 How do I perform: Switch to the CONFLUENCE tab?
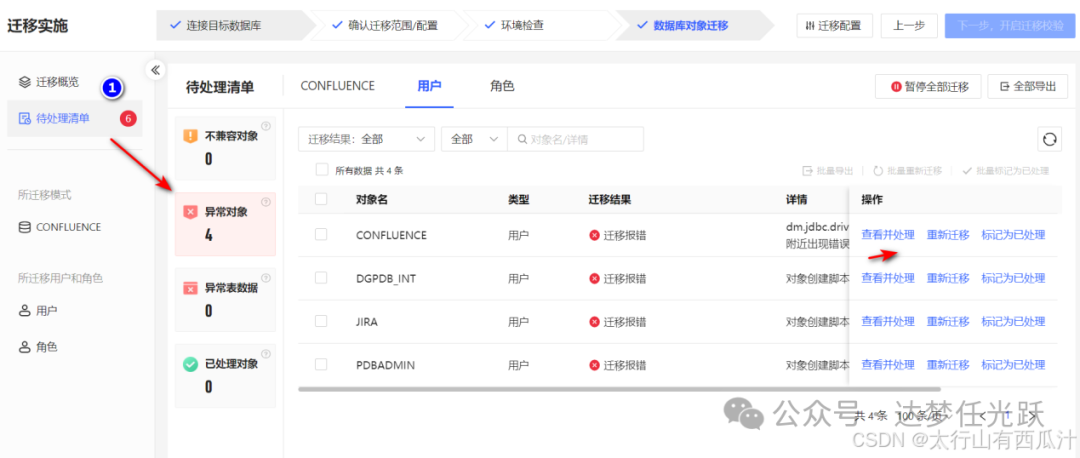tap(338, 86)
